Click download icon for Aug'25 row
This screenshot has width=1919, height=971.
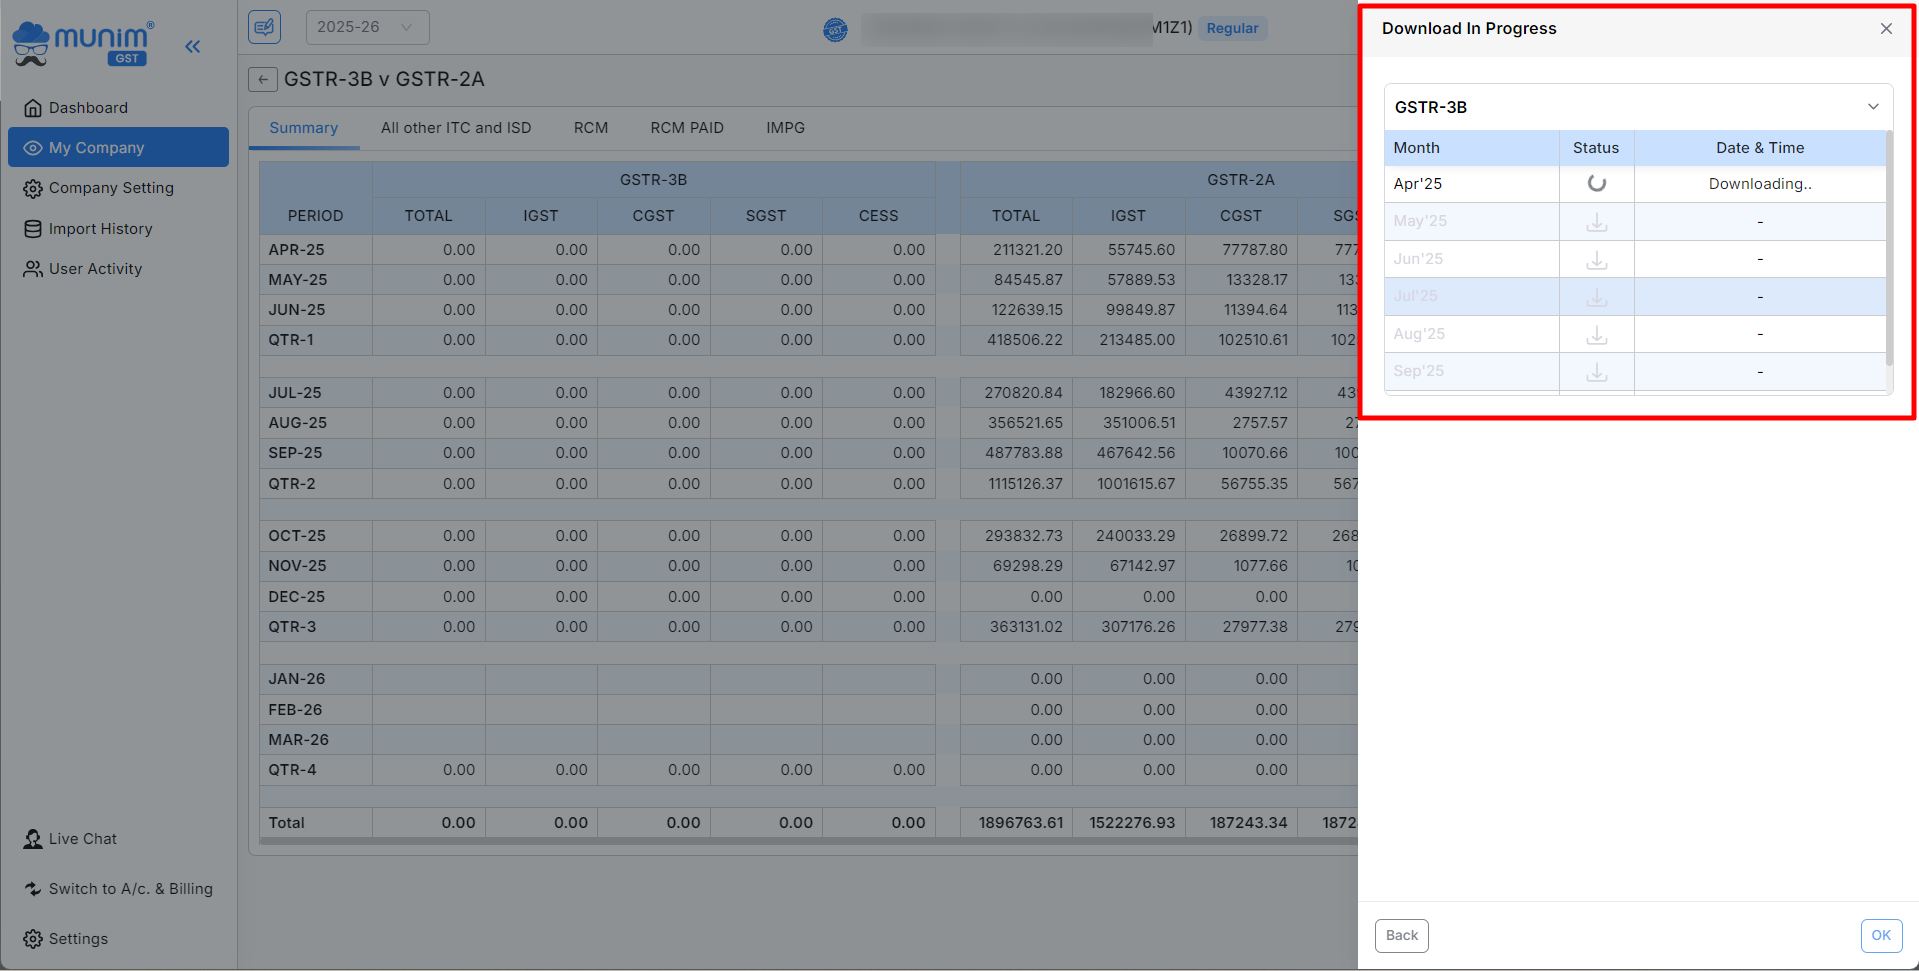point(1597,335)
